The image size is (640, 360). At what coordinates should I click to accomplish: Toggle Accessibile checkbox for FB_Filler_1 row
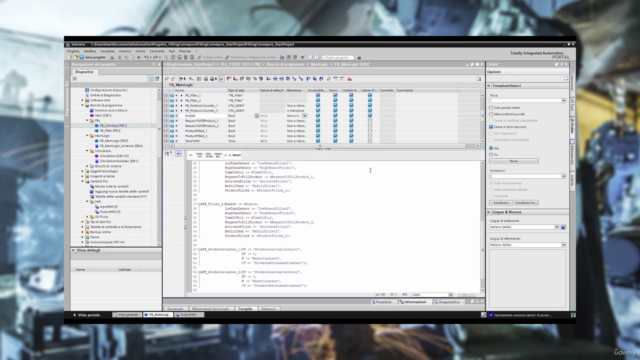(318, 95)
